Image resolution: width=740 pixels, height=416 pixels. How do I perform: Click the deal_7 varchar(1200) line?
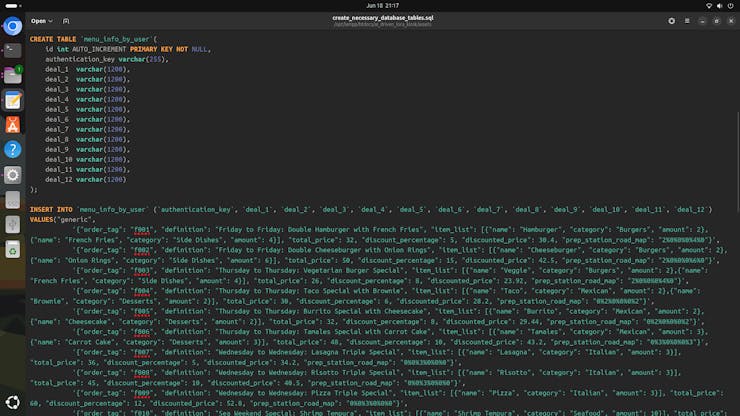[87, 129]
